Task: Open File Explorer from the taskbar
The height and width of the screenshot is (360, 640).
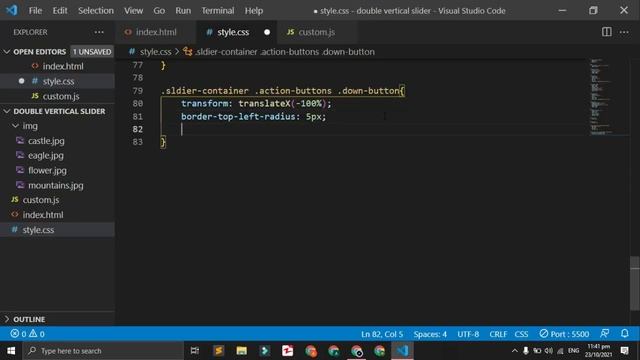Action: (x=241, y=351)
